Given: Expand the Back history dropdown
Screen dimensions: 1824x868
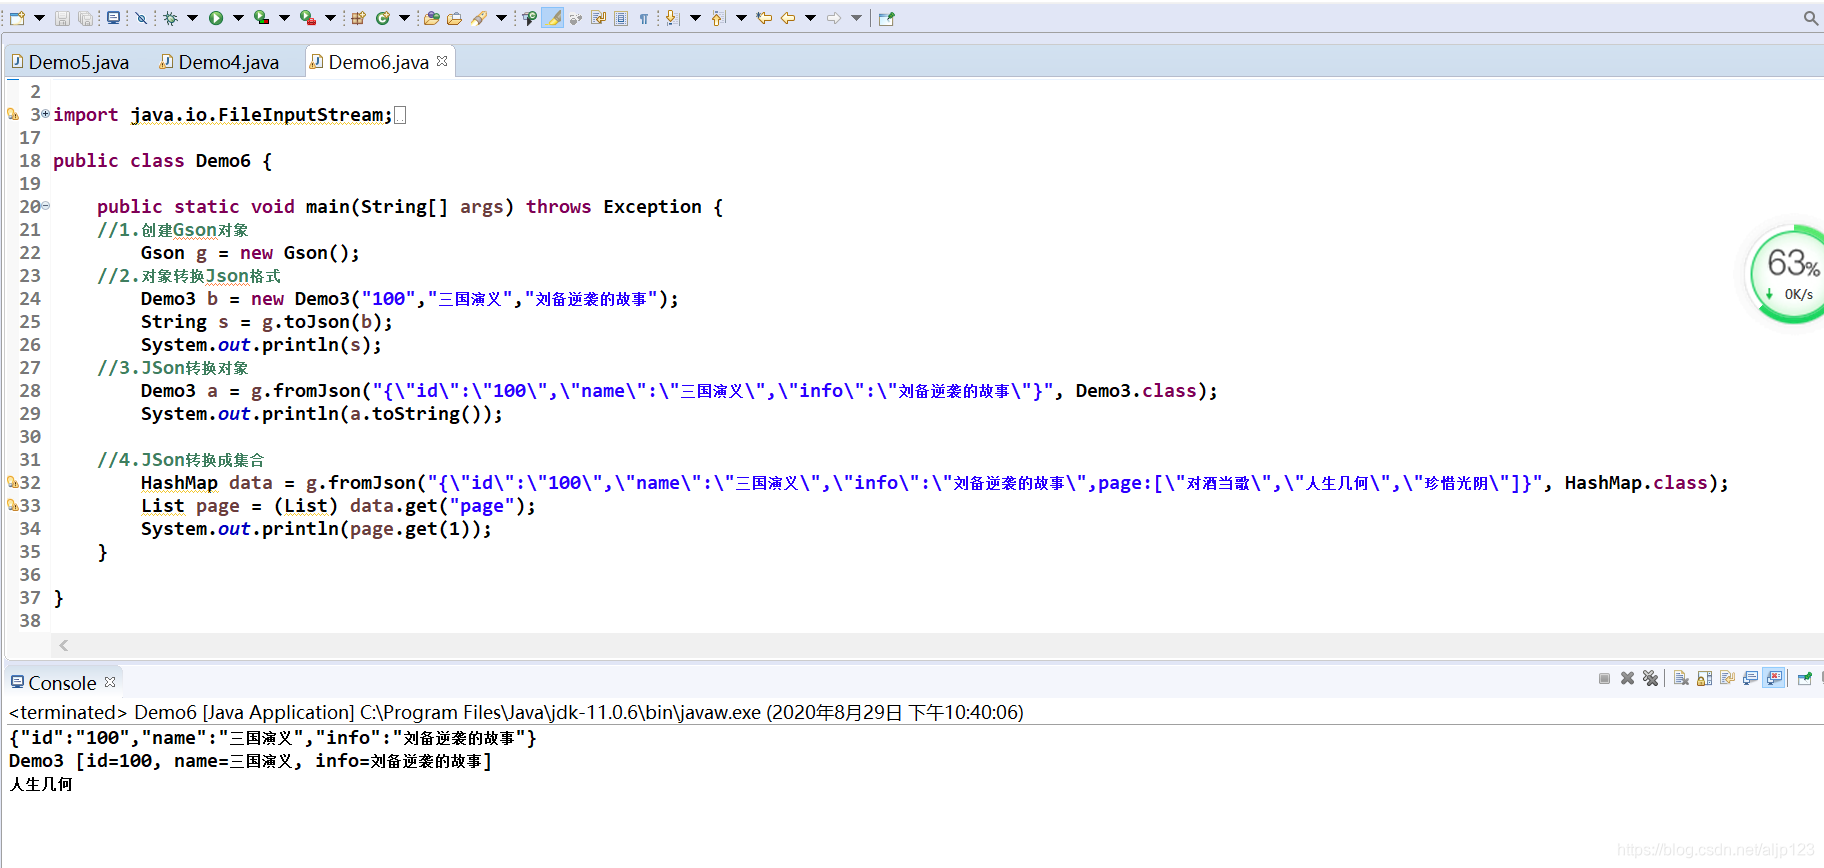Looking at the screenshot, I should click(x=810, y=18).
